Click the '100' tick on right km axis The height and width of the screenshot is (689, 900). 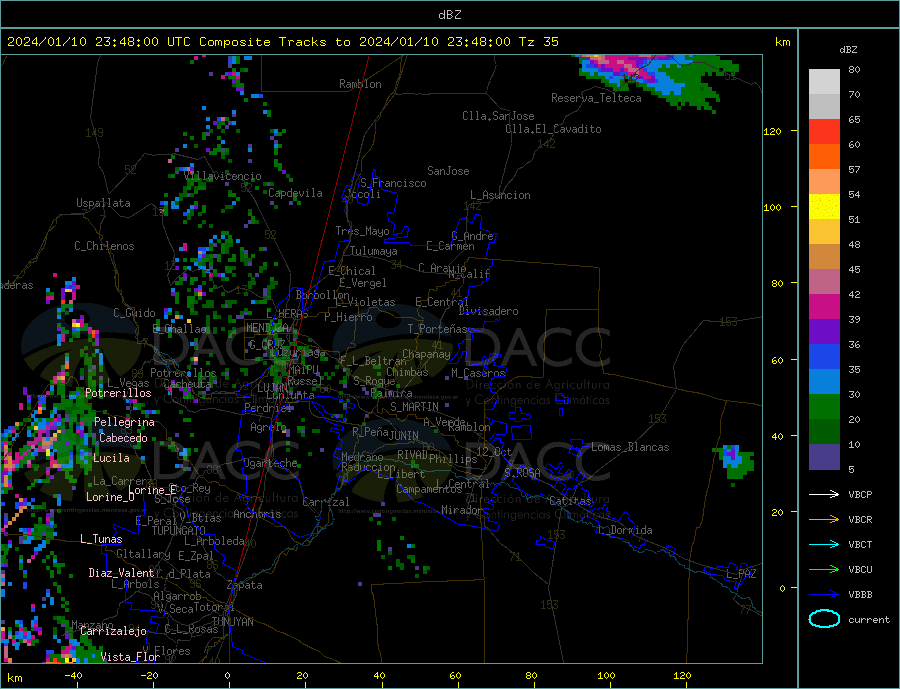pyautogui.click(x=772, y=207)
